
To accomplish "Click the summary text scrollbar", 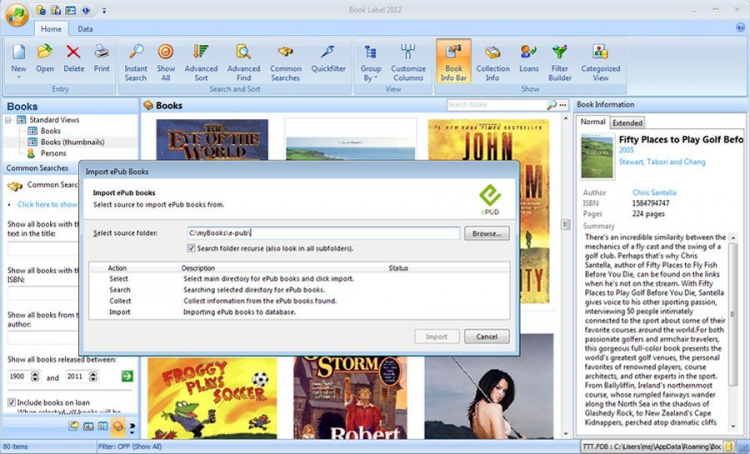I will point(733,314).
